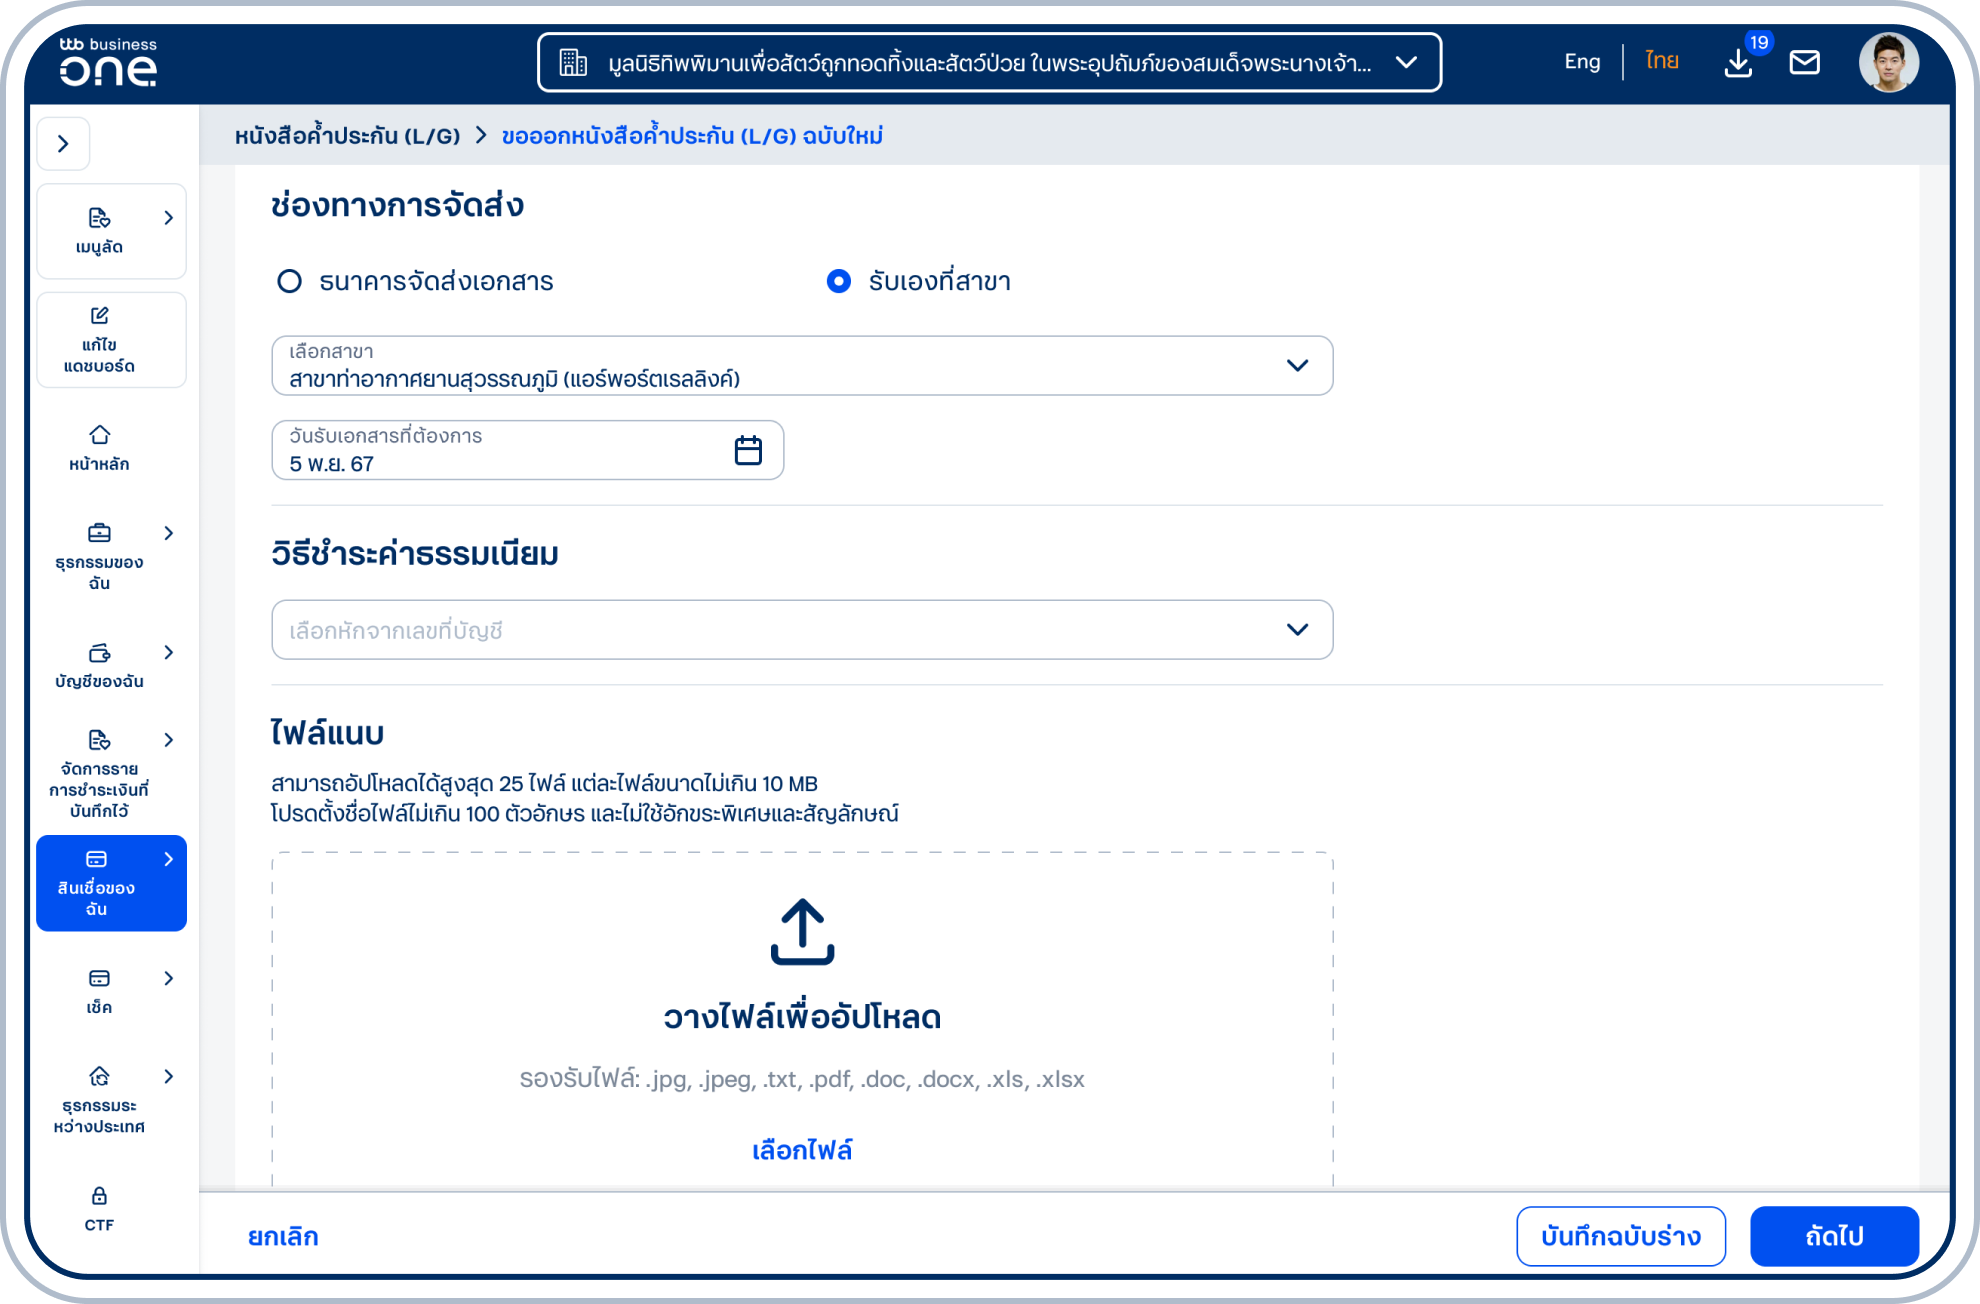Switch language to Eng
This screenshot has width=1980, height=1304.
point(1582,62)
